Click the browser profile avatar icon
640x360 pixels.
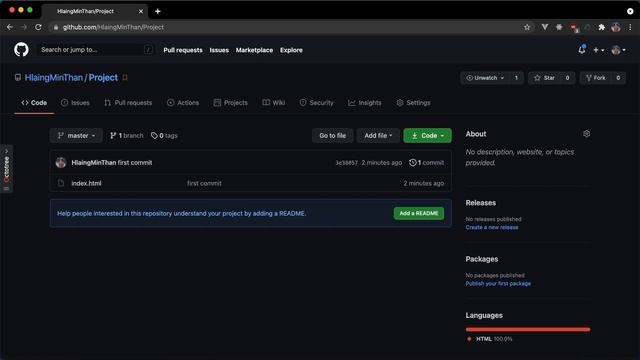click(x=616, y=27)
